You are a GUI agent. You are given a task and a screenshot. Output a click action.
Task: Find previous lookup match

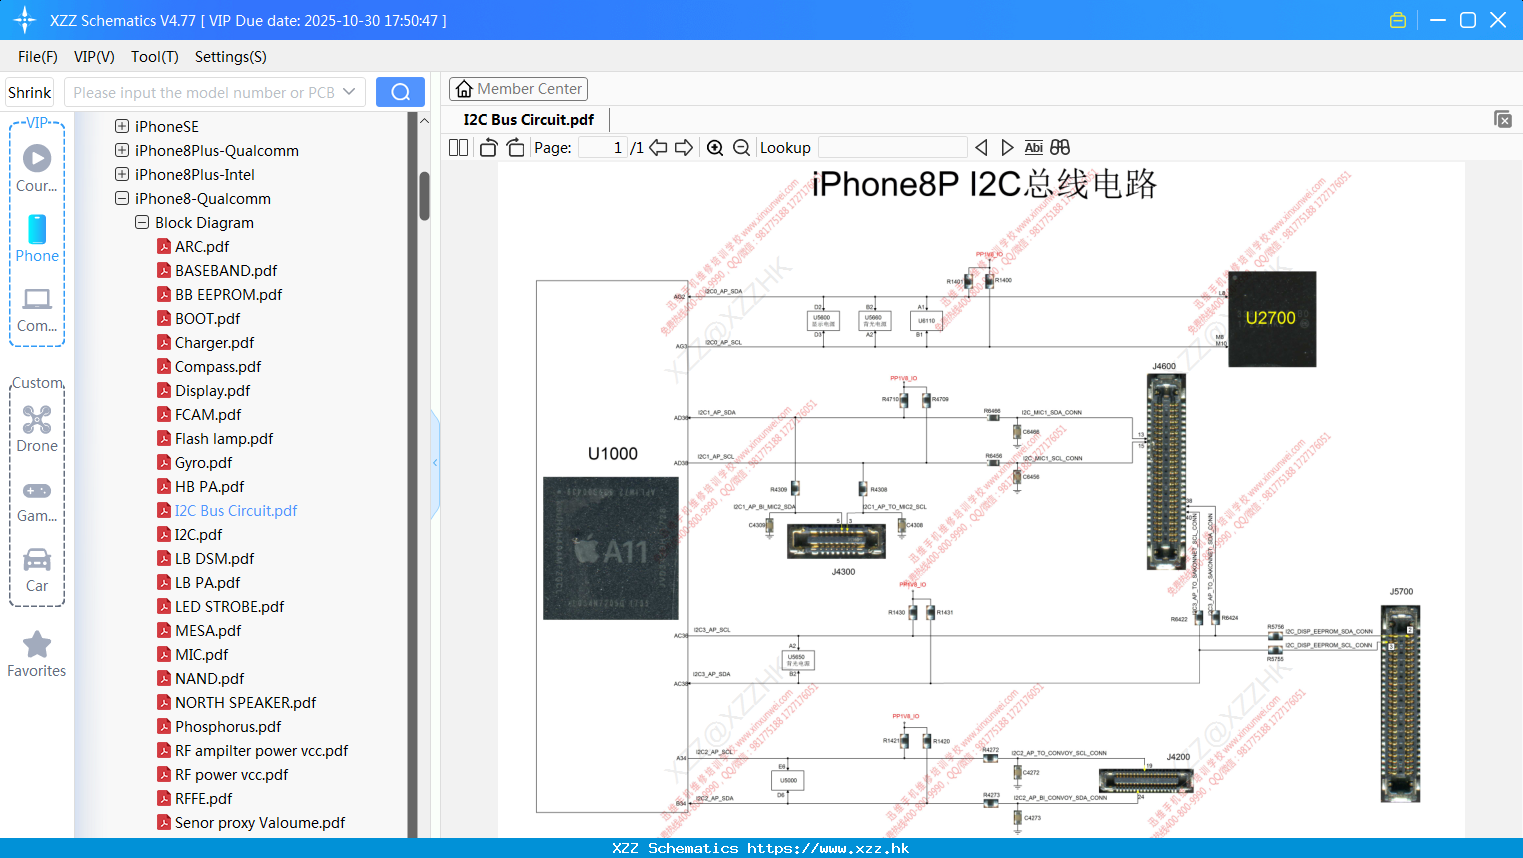[x=981, y=148]
